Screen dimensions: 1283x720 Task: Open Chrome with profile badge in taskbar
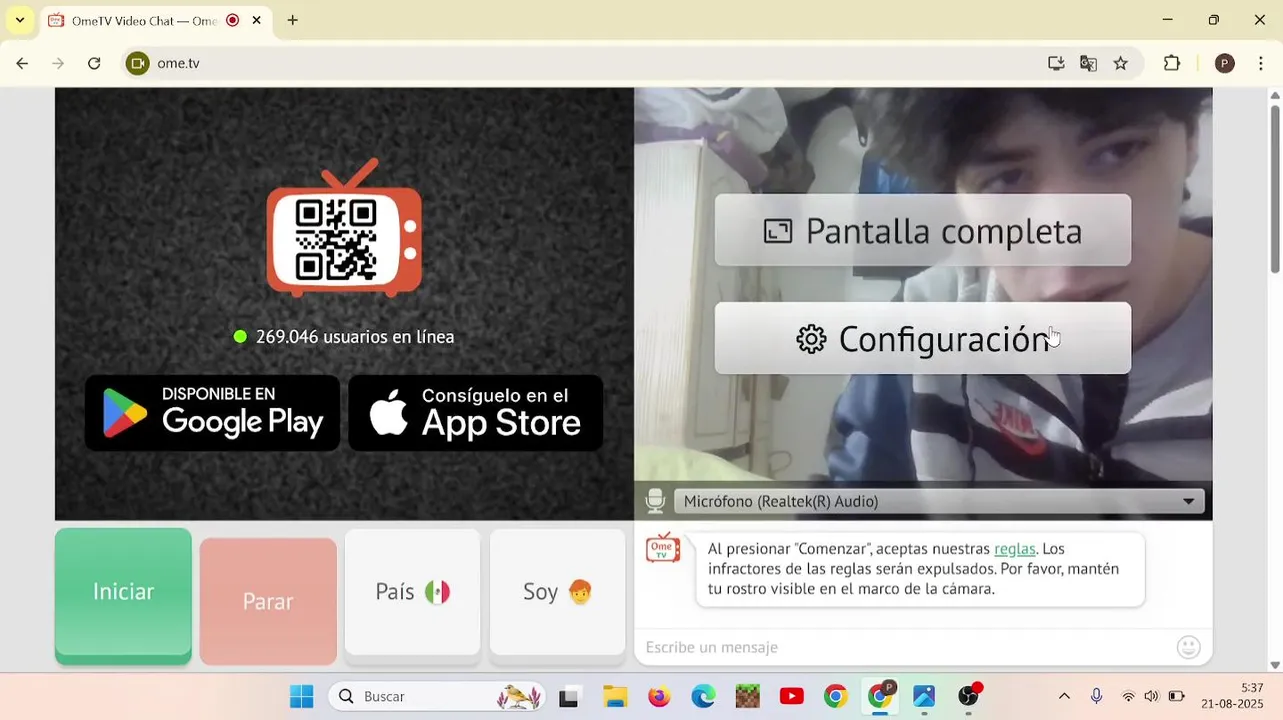click(880, 696)
